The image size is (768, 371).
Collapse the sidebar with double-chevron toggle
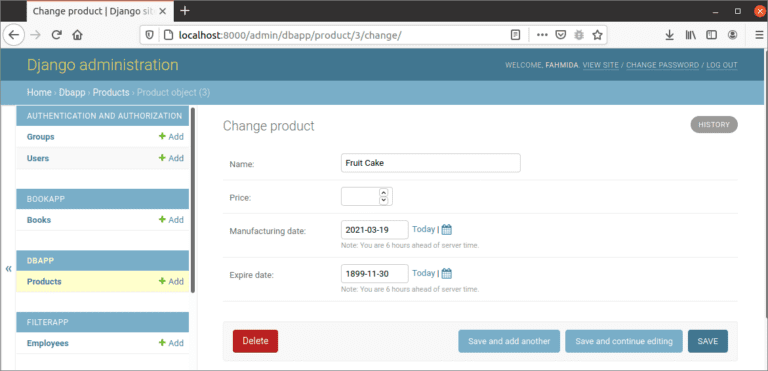click(8, 269)
